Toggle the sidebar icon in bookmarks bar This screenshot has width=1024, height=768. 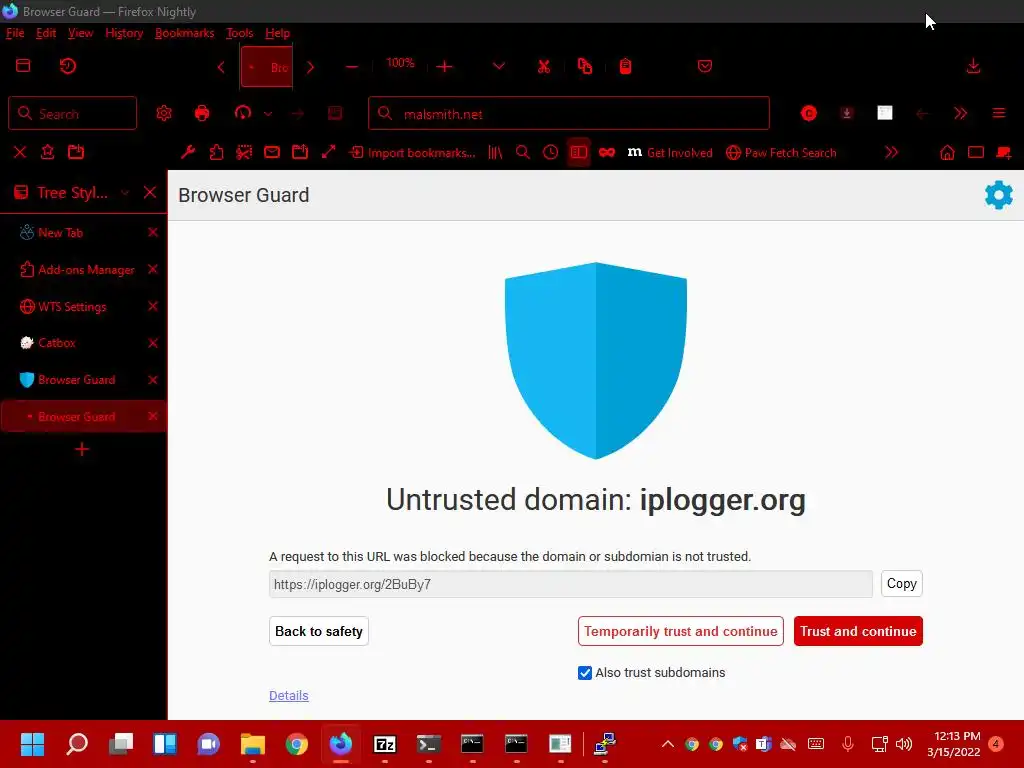[578, 152]
